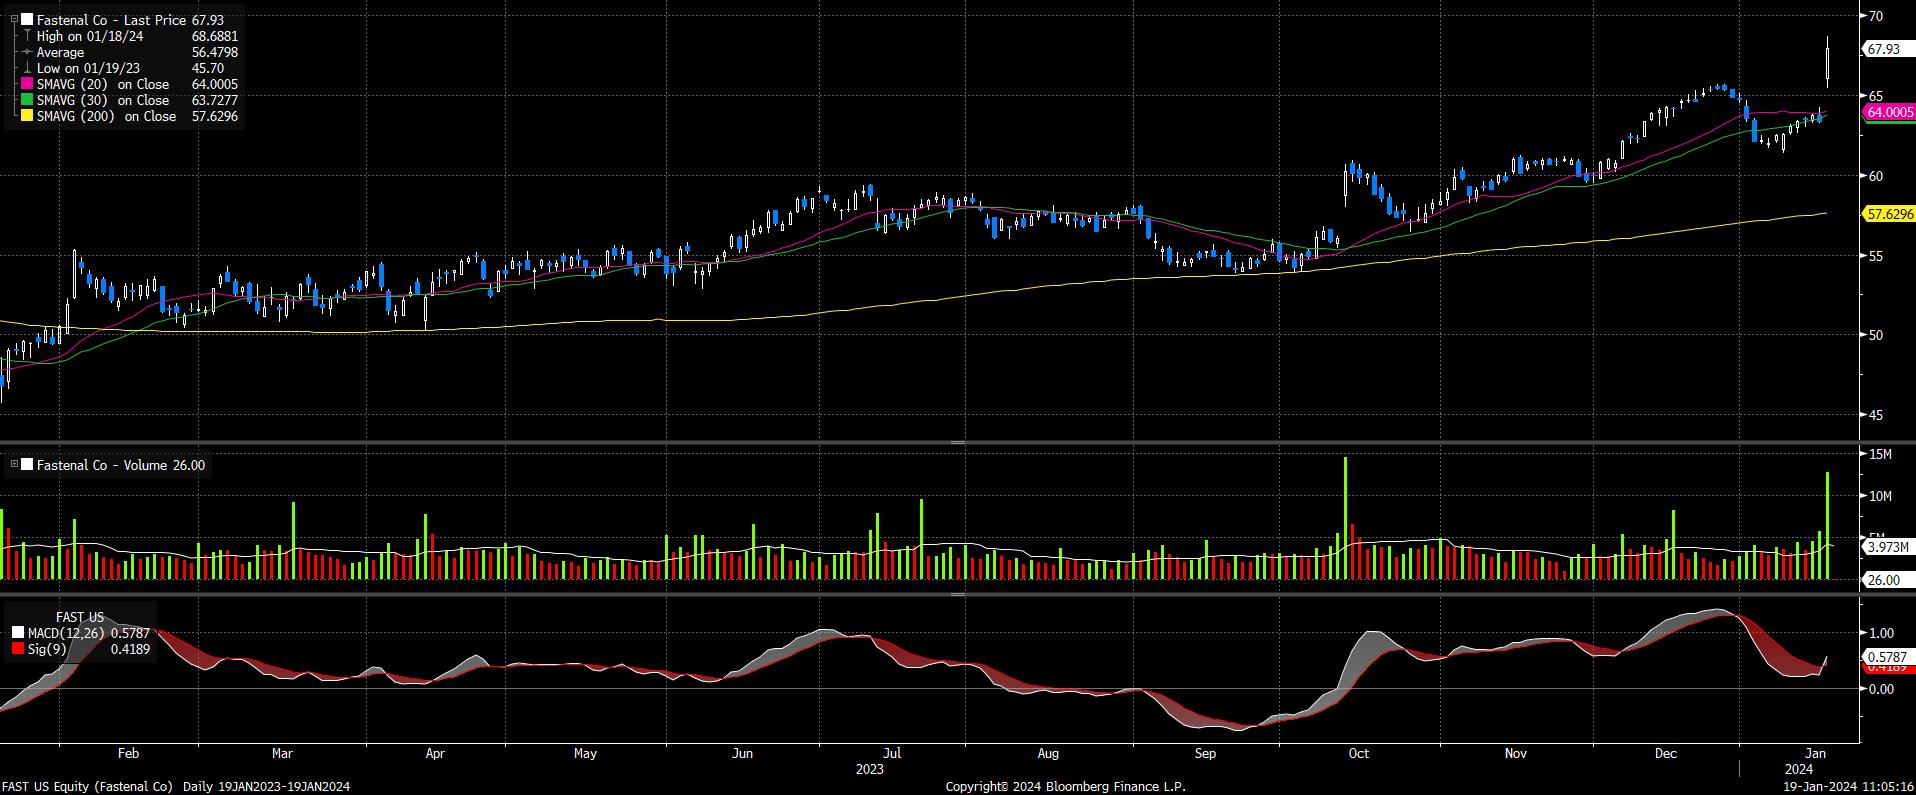Click the red Sig(9) color swatch
This screenshot has width=1916, height=795.
[17, 649]
